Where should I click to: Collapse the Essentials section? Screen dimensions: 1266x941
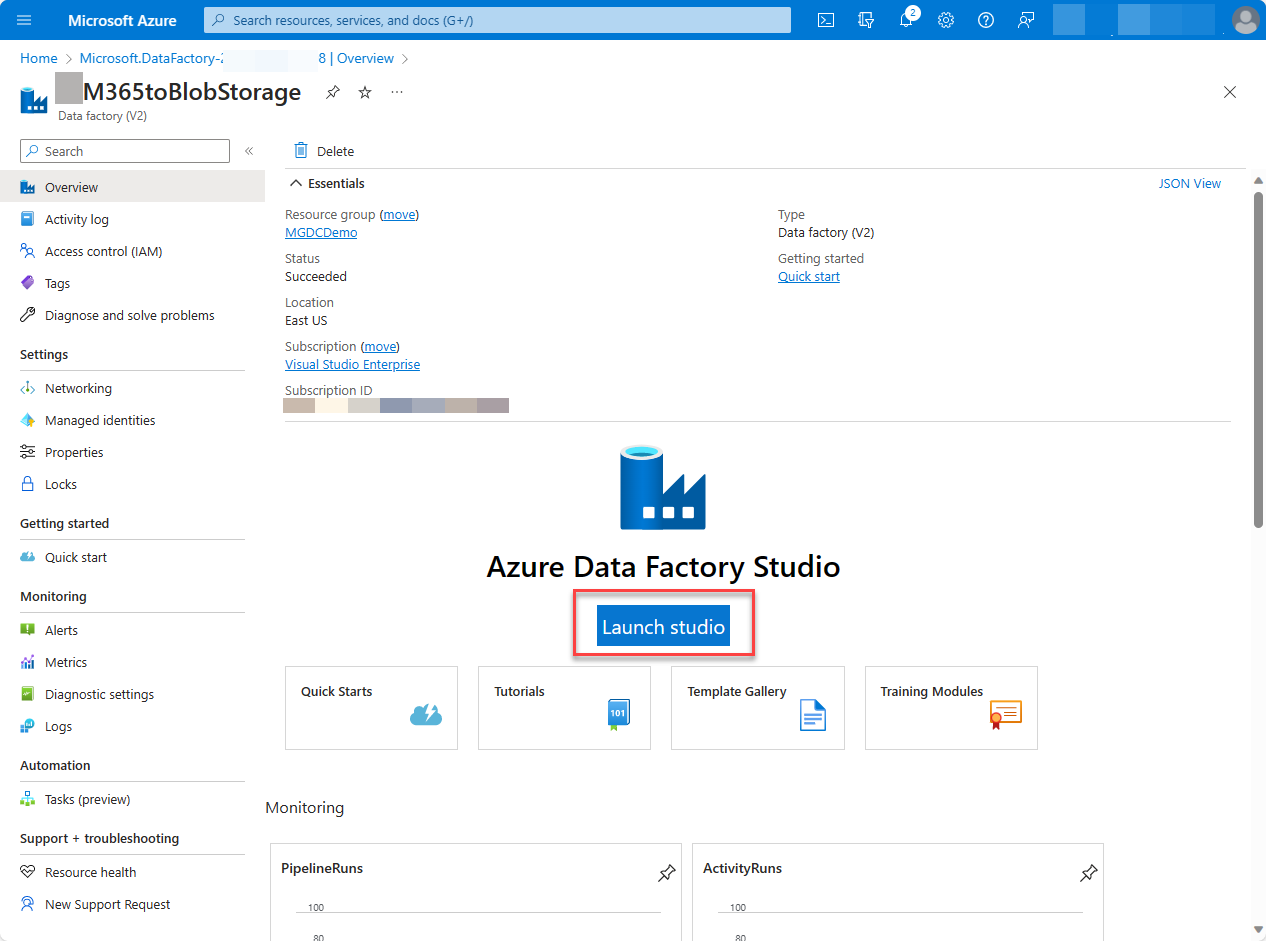296,182
